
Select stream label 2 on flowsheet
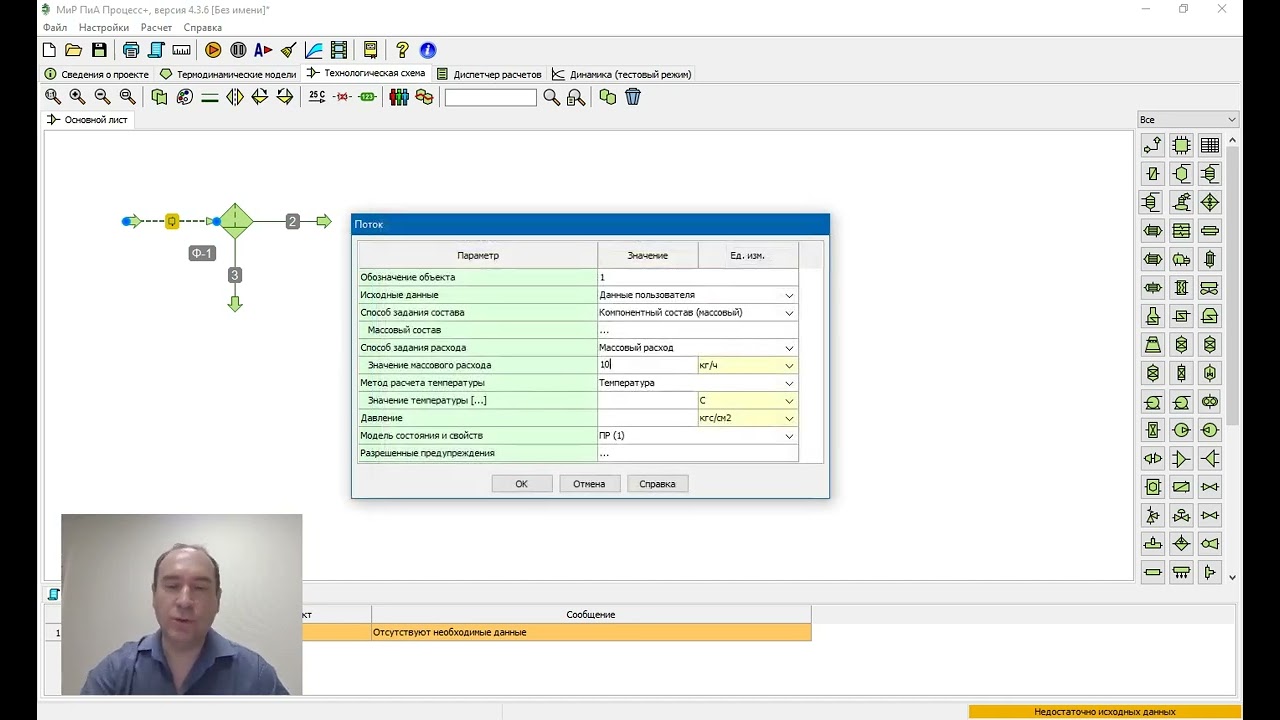pyautogui.click(x=292, y=221)
